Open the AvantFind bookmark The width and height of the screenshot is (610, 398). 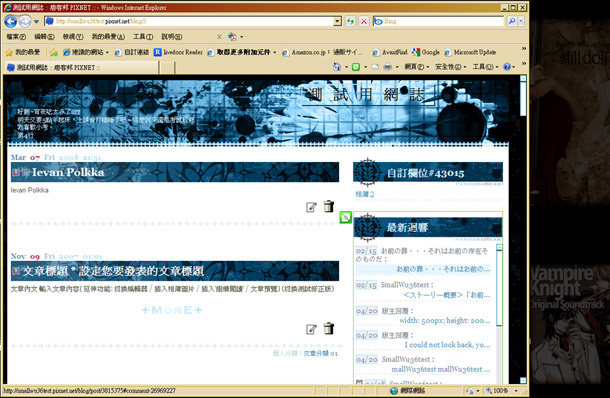390,52
